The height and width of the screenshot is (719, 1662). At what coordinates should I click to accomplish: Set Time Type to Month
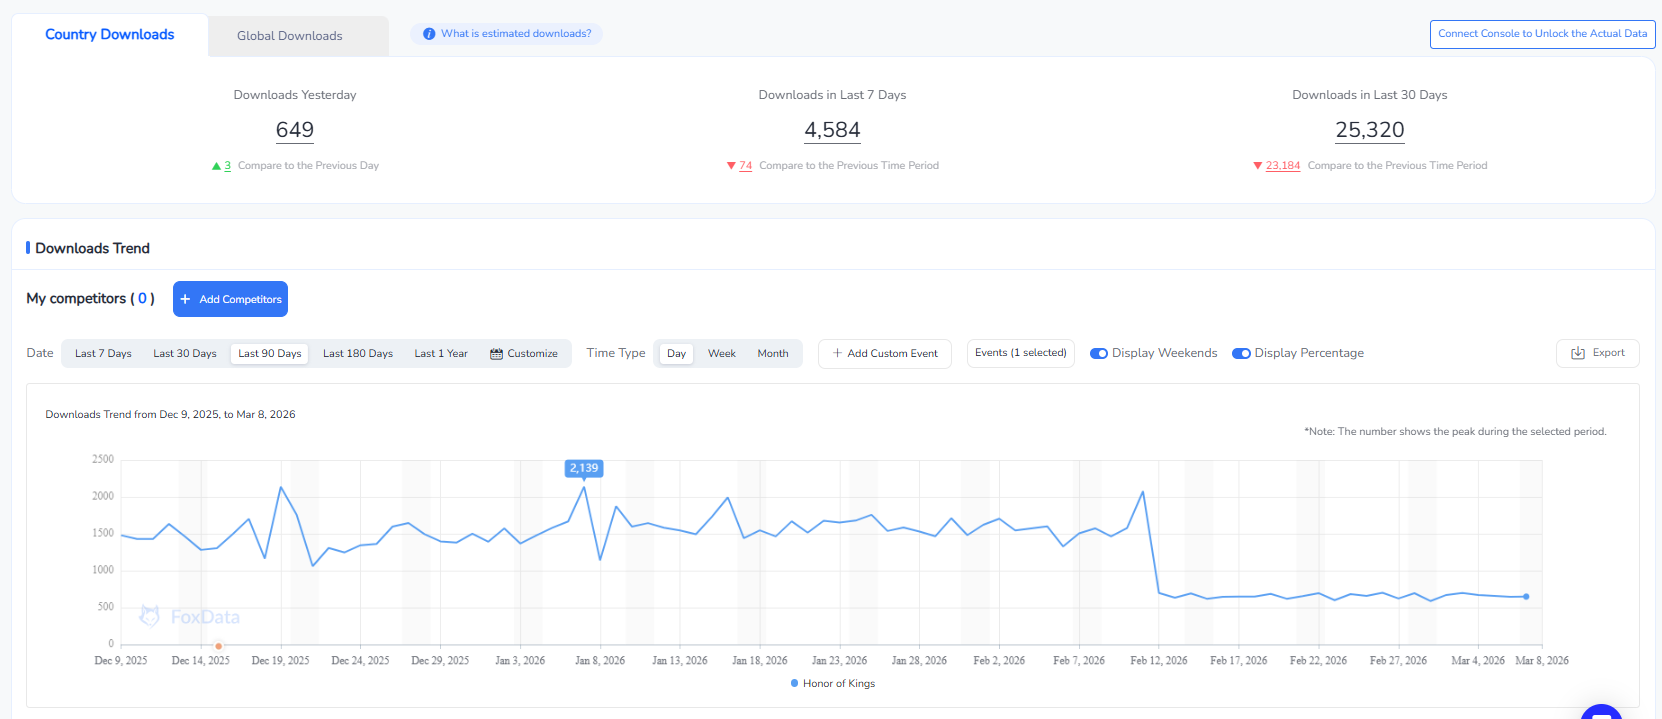[772, 354]
